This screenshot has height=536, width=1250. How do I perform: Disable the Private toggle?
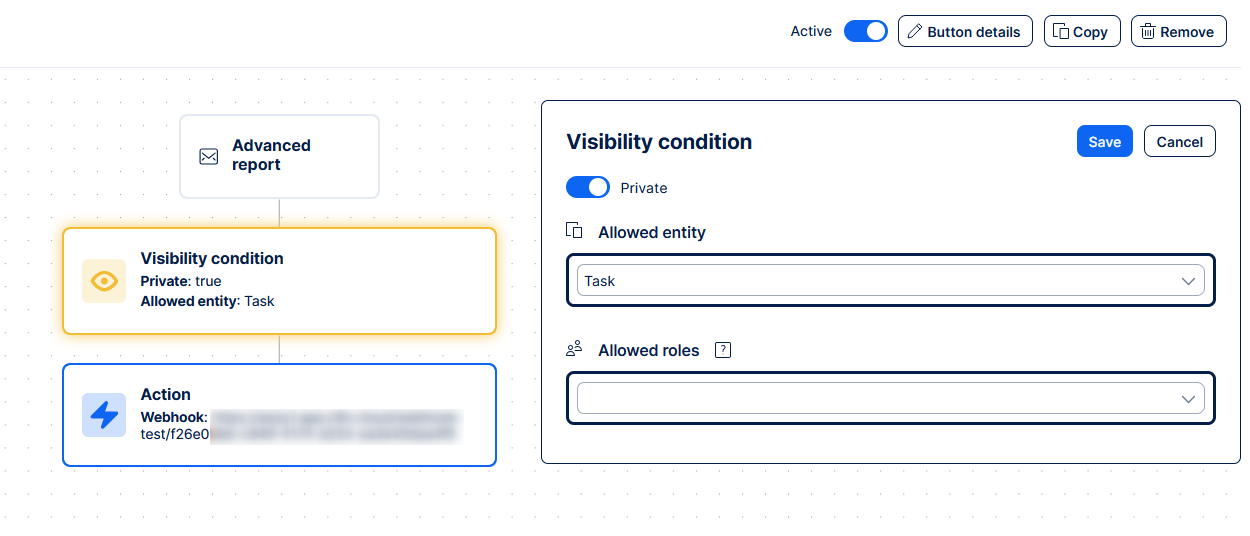(587, 187)
